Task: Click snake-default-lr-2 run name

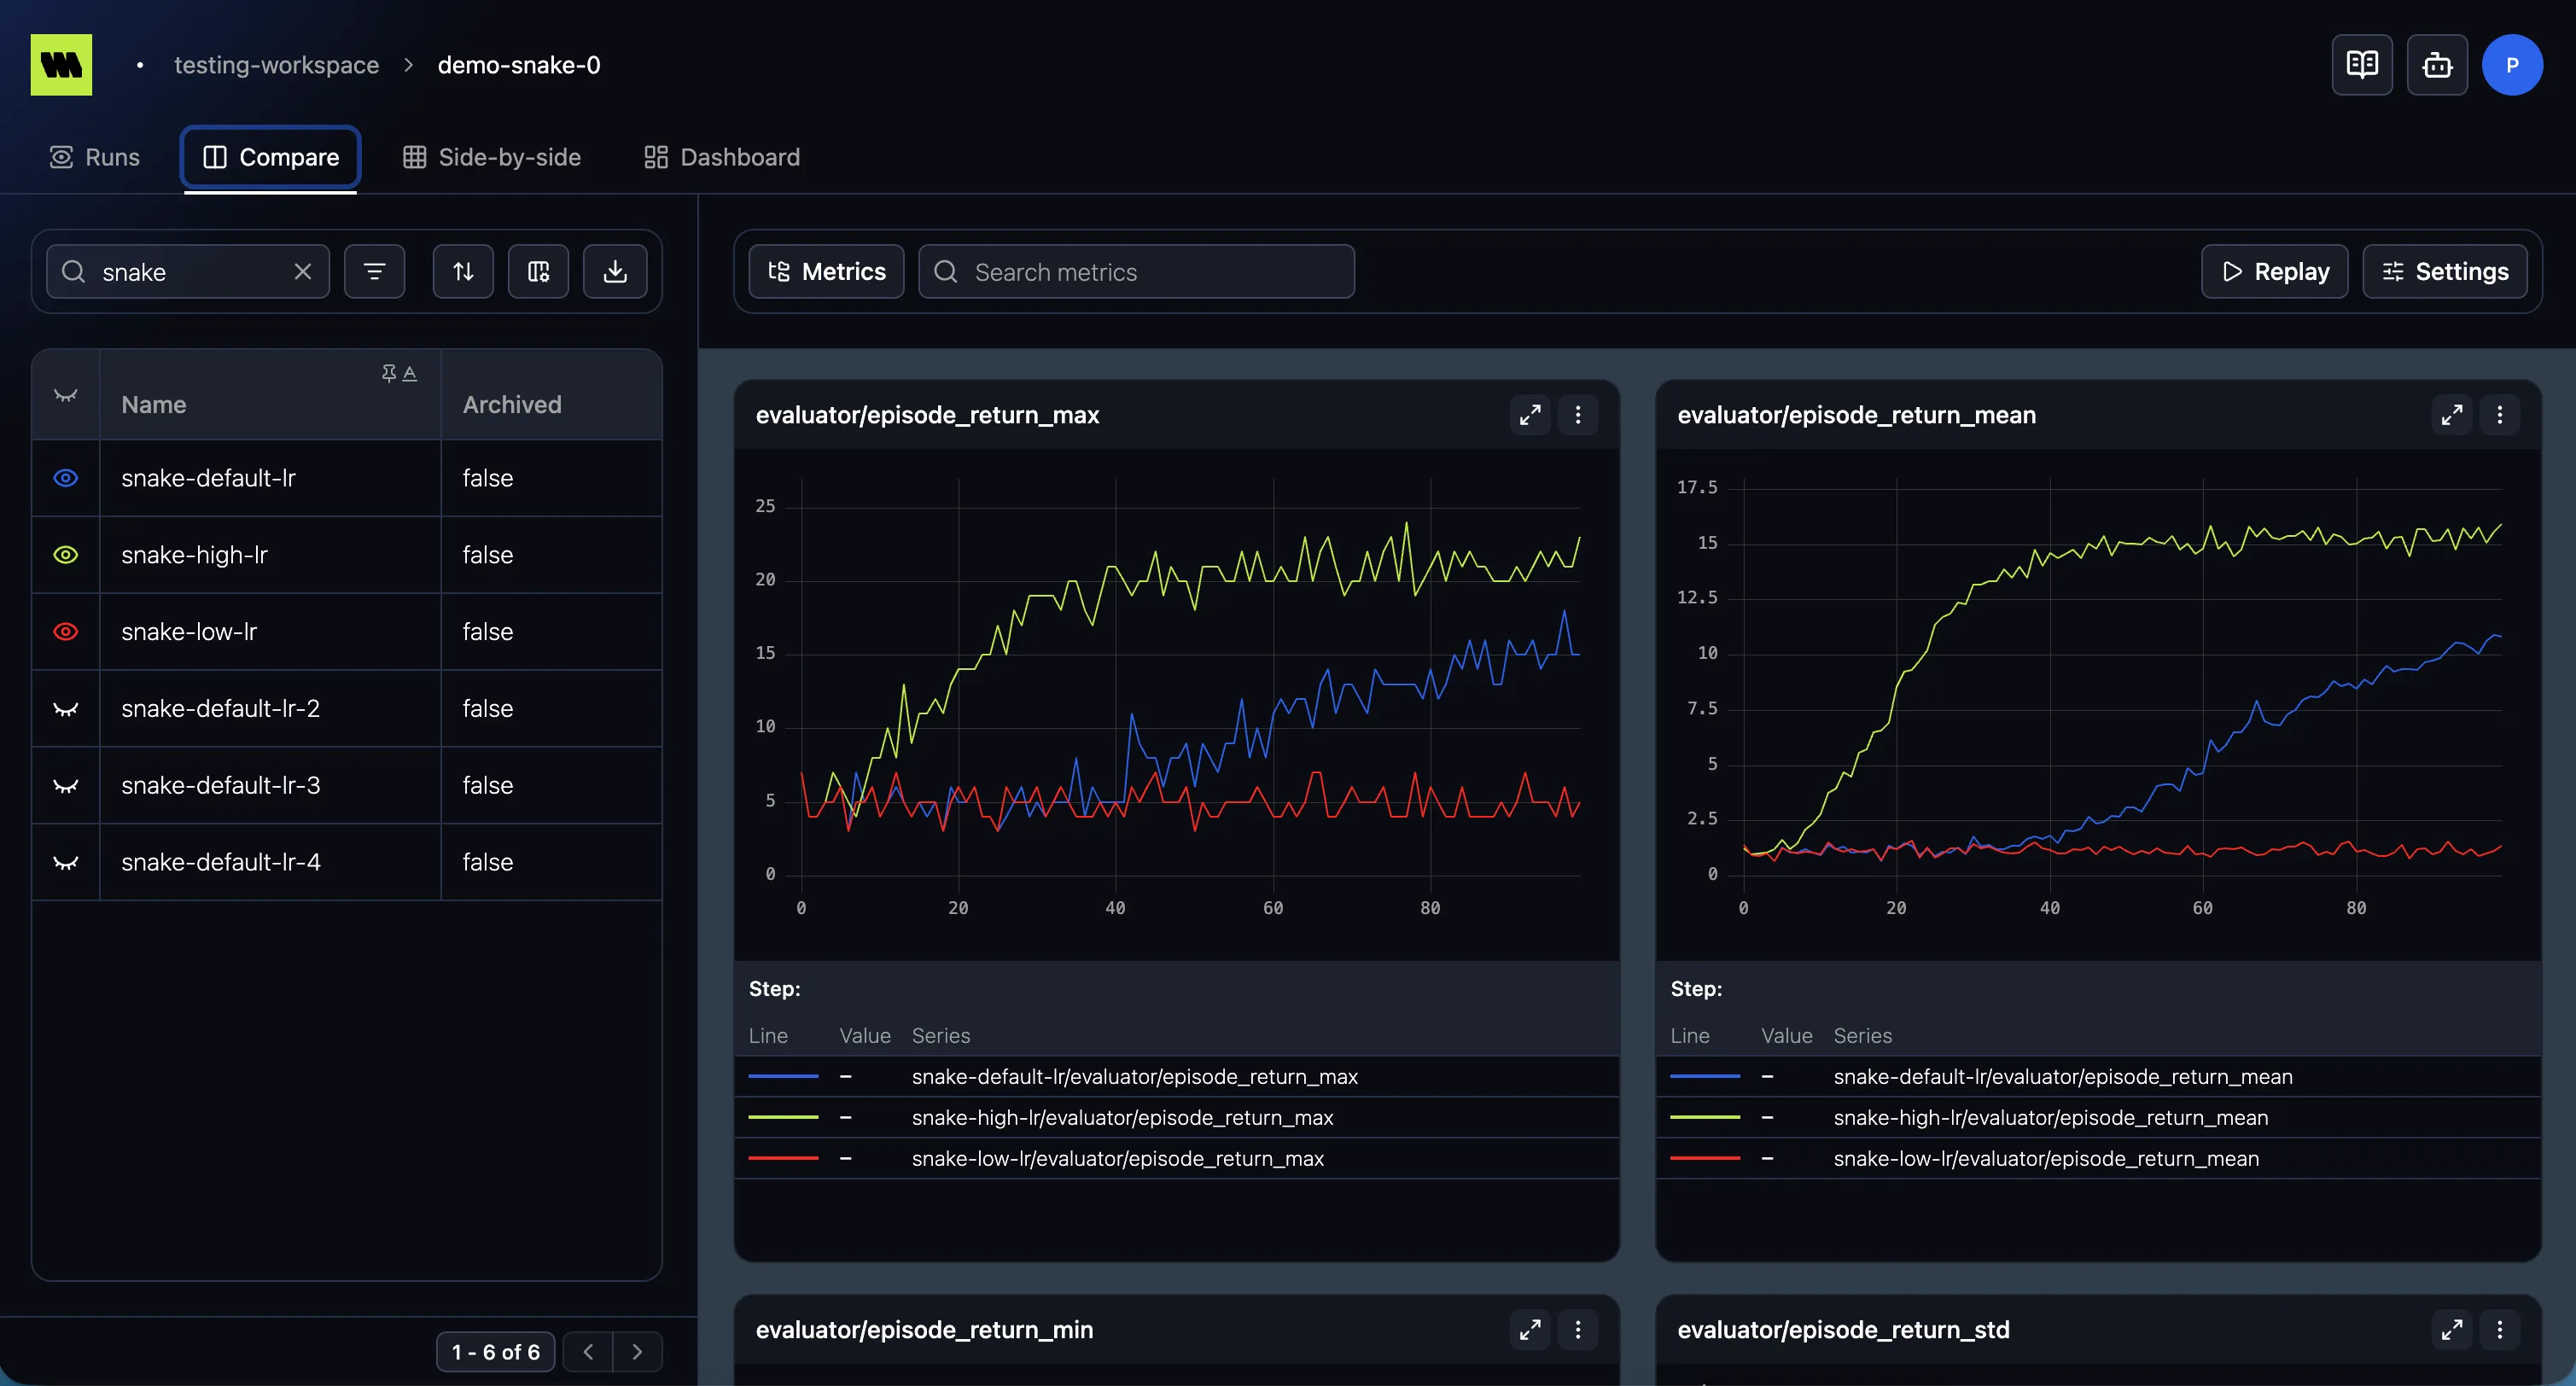Action: (220, 709)
